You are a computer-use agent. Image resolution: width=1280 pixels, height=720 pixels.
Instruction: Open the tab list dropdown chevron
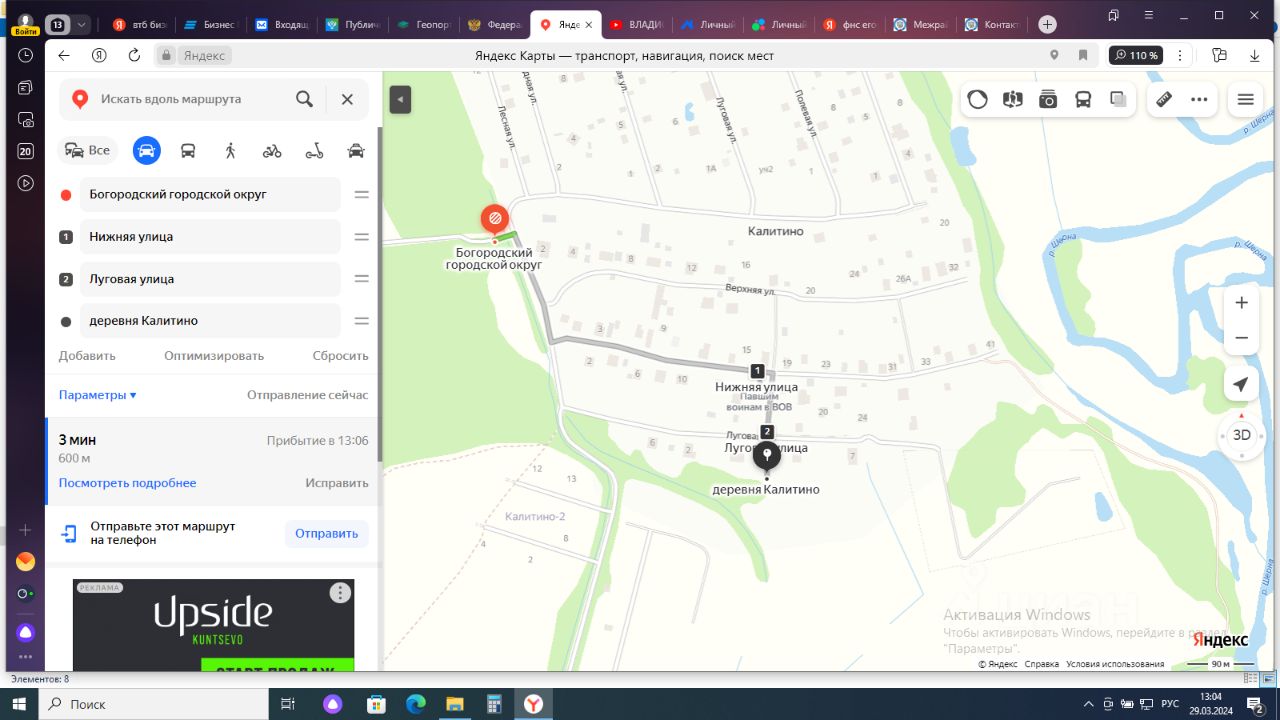pyautogui.click(x=82, y=24)
